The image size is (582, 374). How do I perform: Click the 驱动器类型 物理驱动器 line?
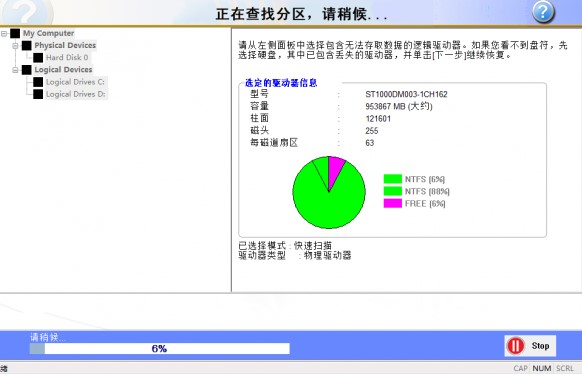(x=295, y=255)
